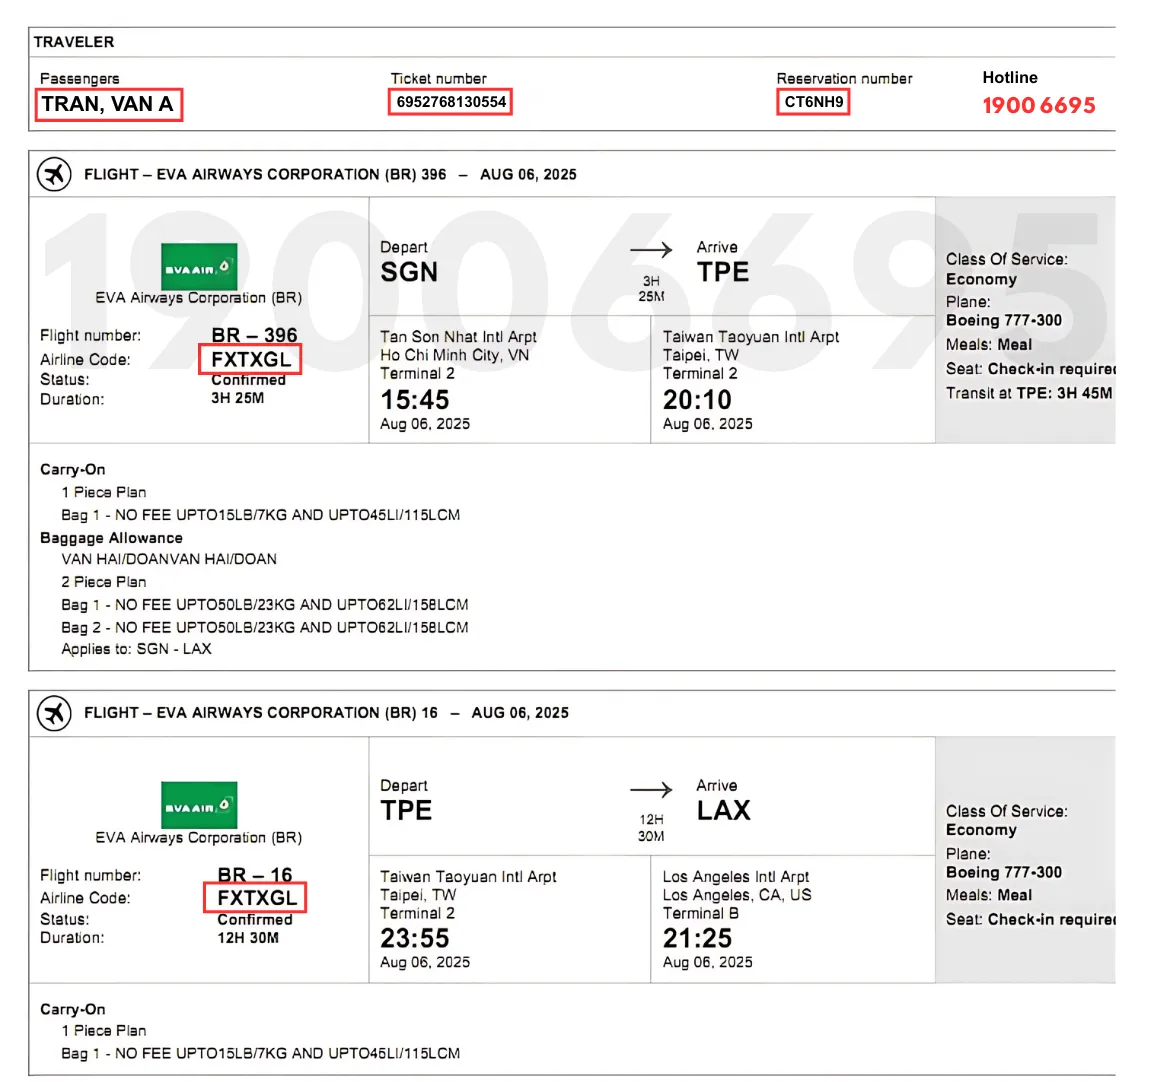Click the arrow between SGN and TPE
Screen dimensions: 1154x1082
pyautogui.click(x=651, y=249)
